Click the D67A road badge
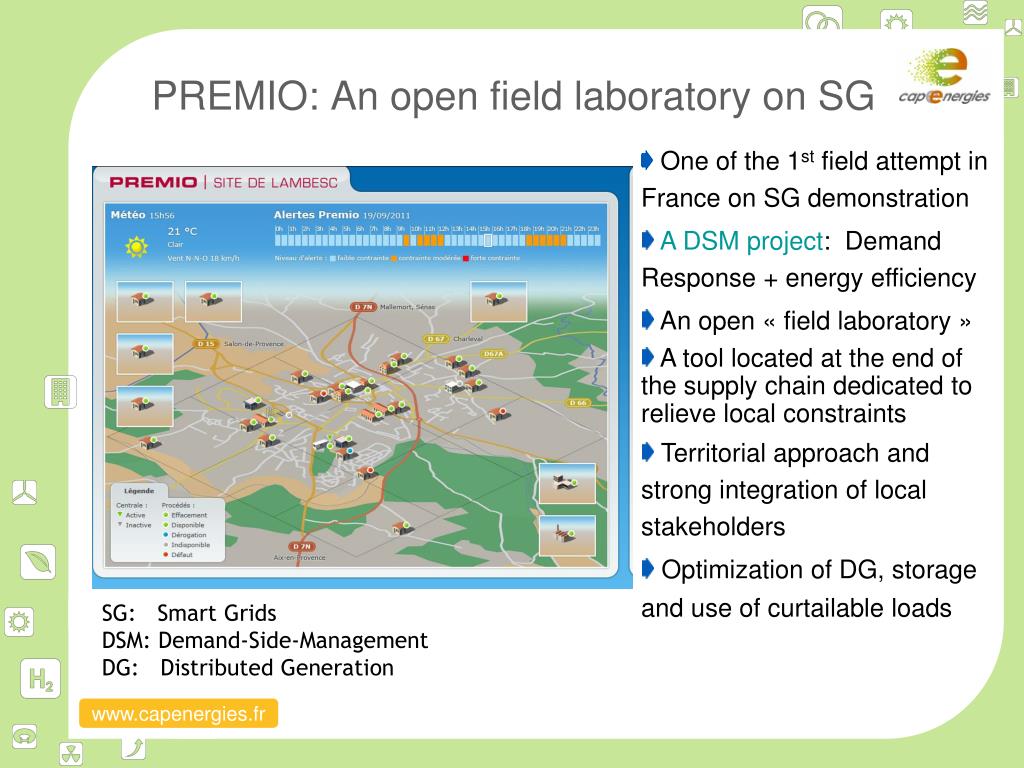The image size is (1024, 768). point(493,354)
